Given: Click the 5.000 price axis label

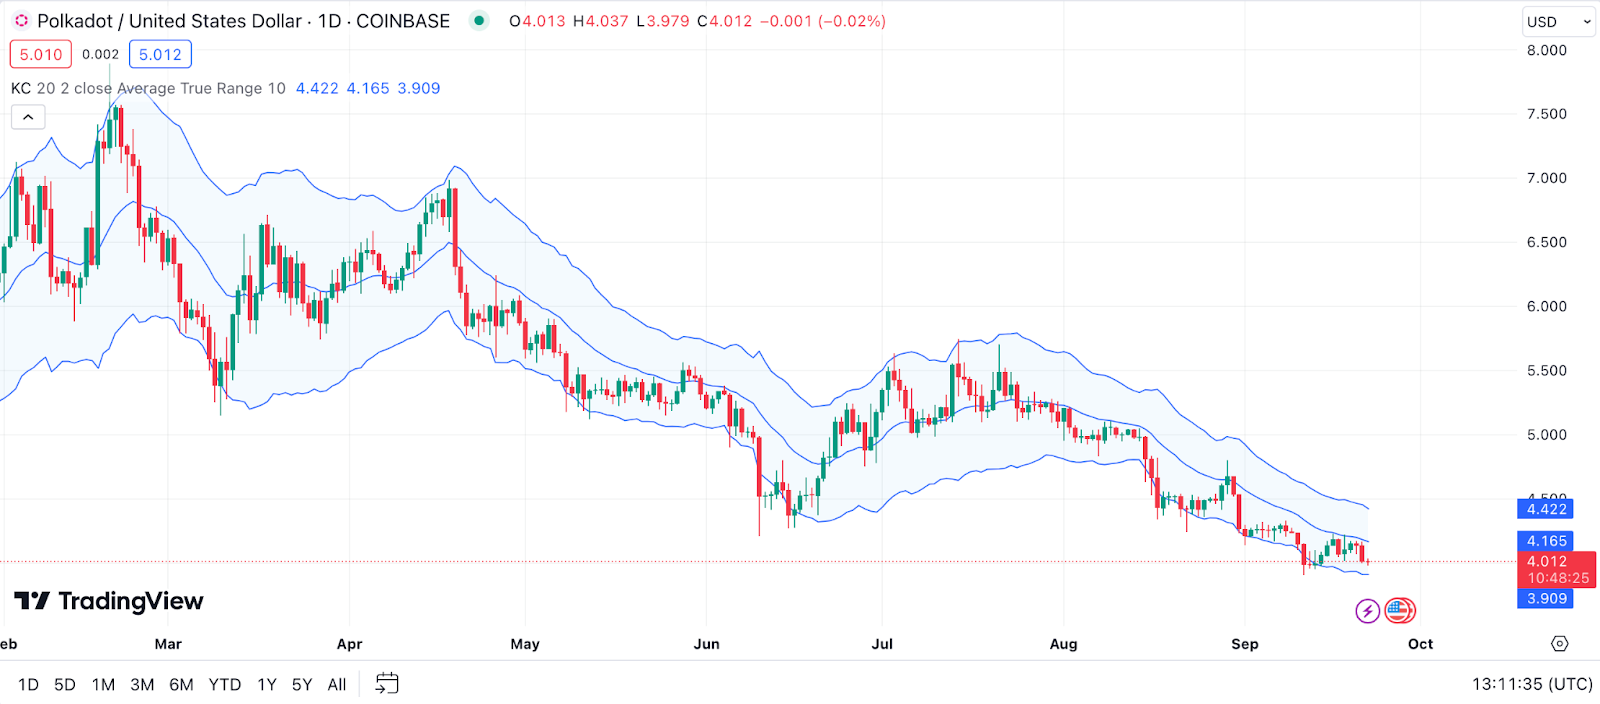Looking at the screenshot, I should (1546, 435).
